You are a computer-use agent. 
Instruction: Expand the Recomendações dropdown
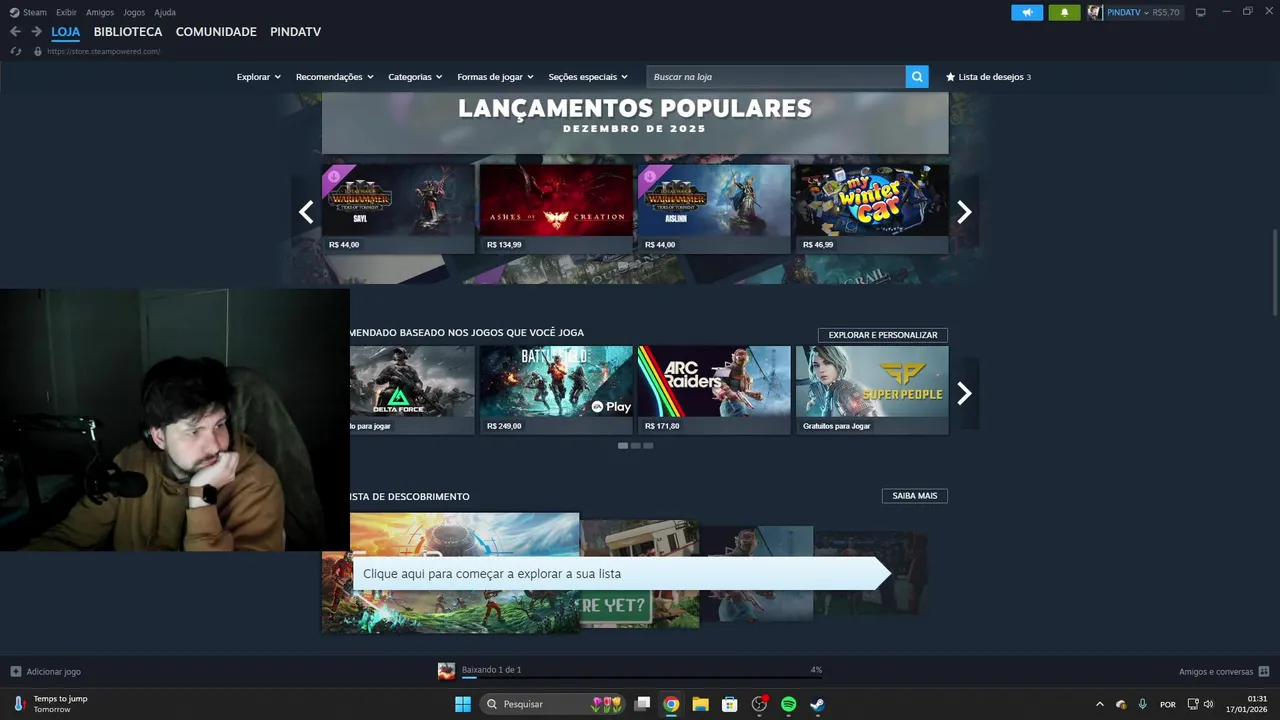pyautogui.click(x=334, y=77)
